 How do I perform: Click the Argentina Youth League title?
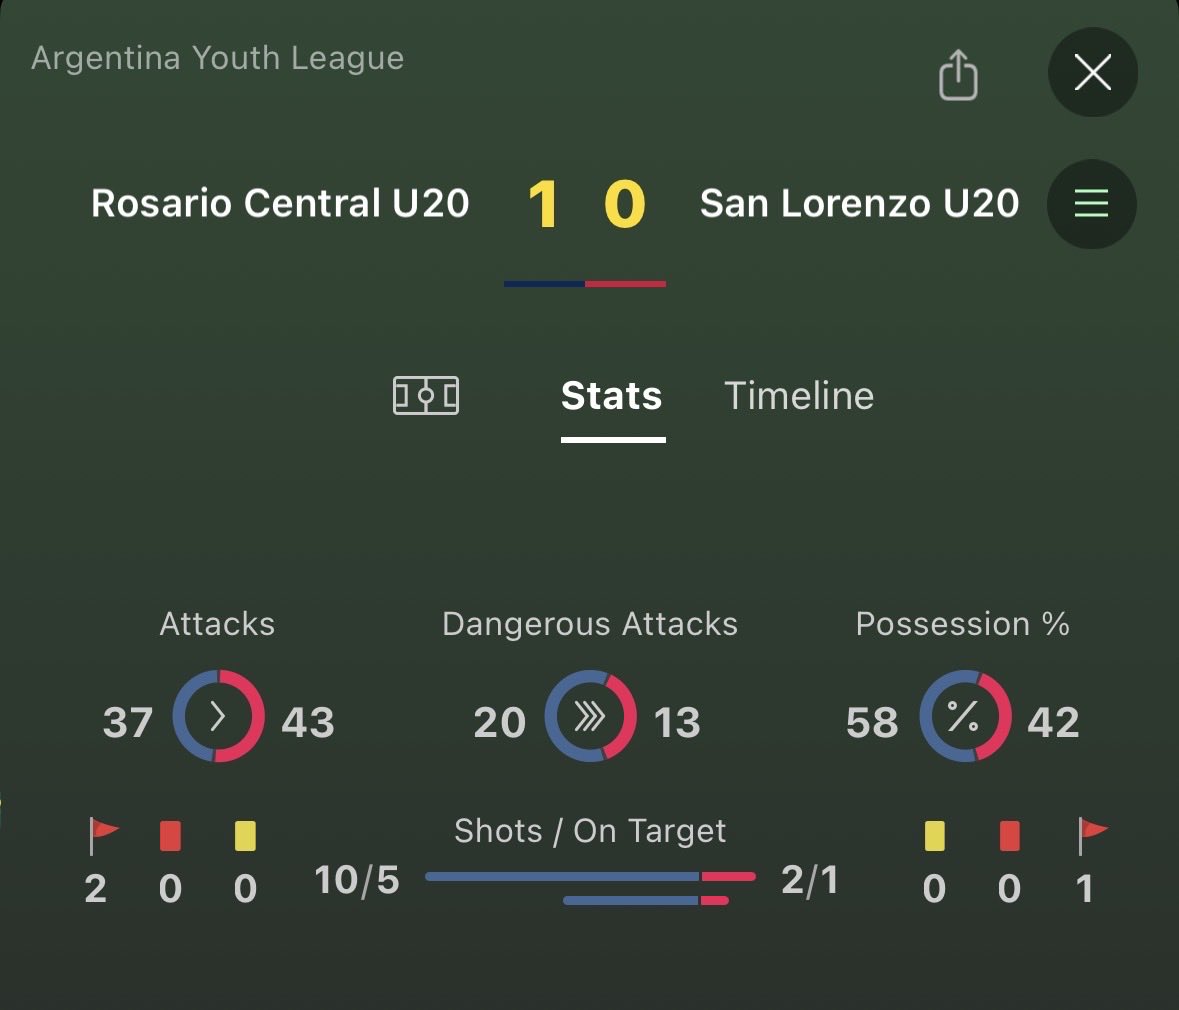click(x=218, y=58)
